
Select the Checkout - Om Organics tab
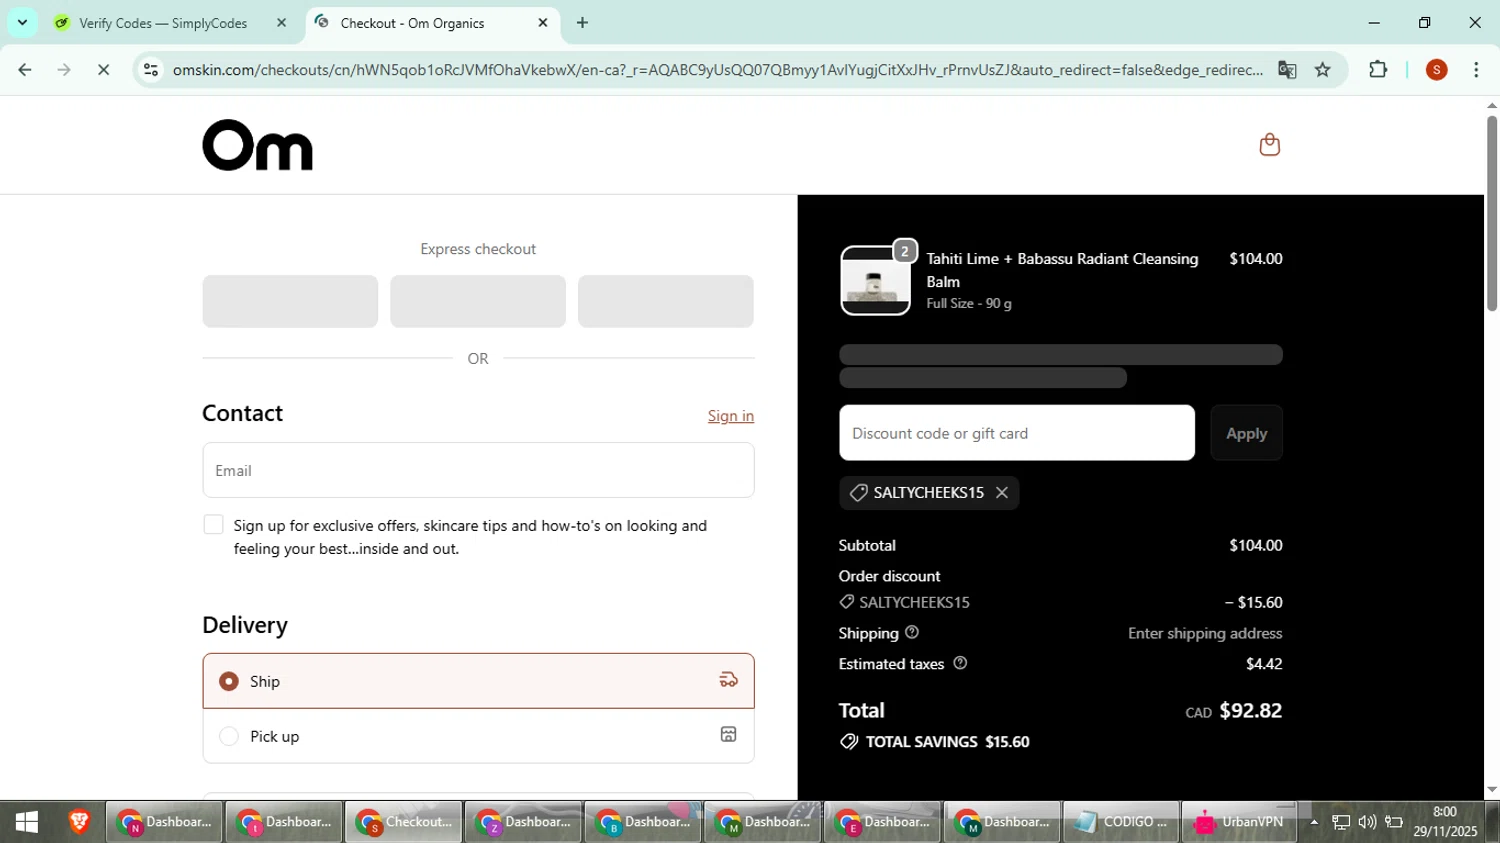[x=412, y=23]
